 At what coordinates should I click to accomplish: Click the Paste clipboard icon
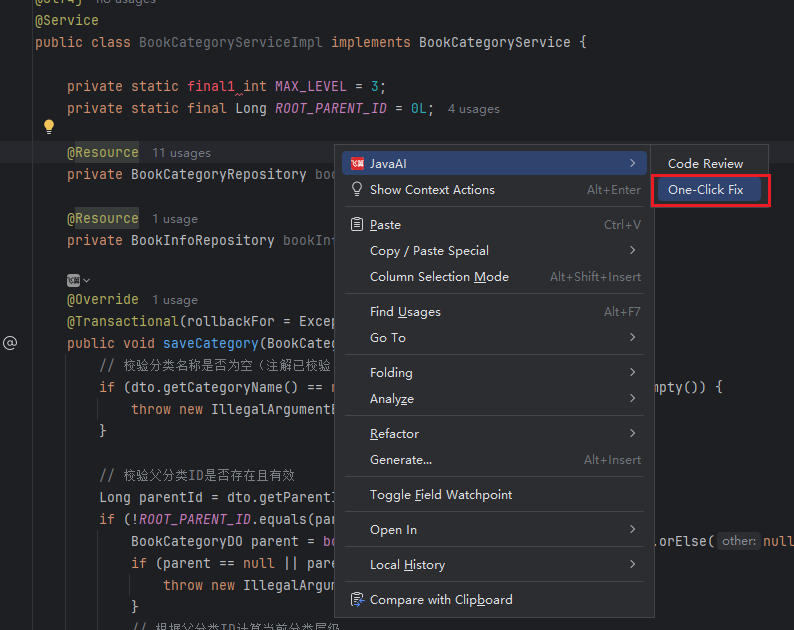[x=357, y=225]
